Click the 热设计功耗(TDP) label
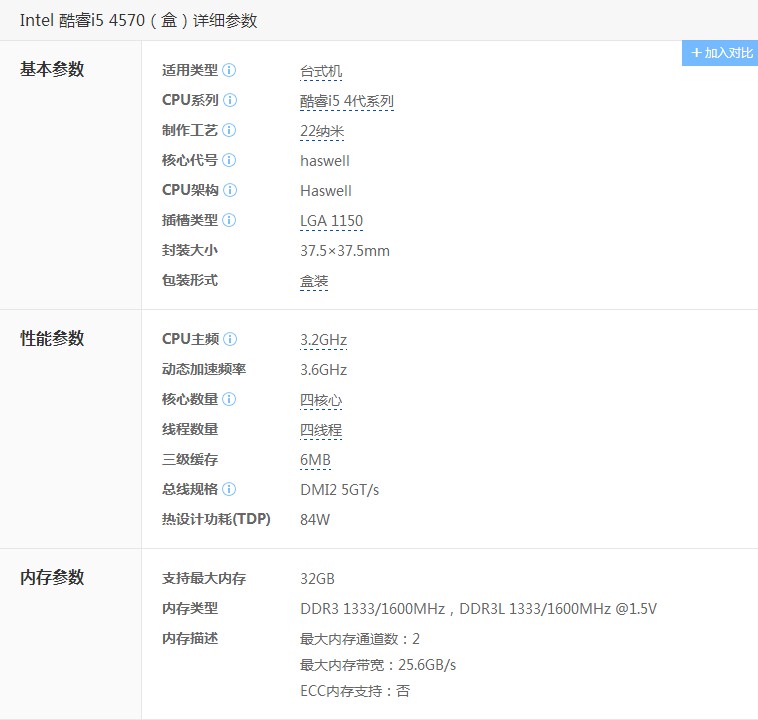 pos(216,519)
